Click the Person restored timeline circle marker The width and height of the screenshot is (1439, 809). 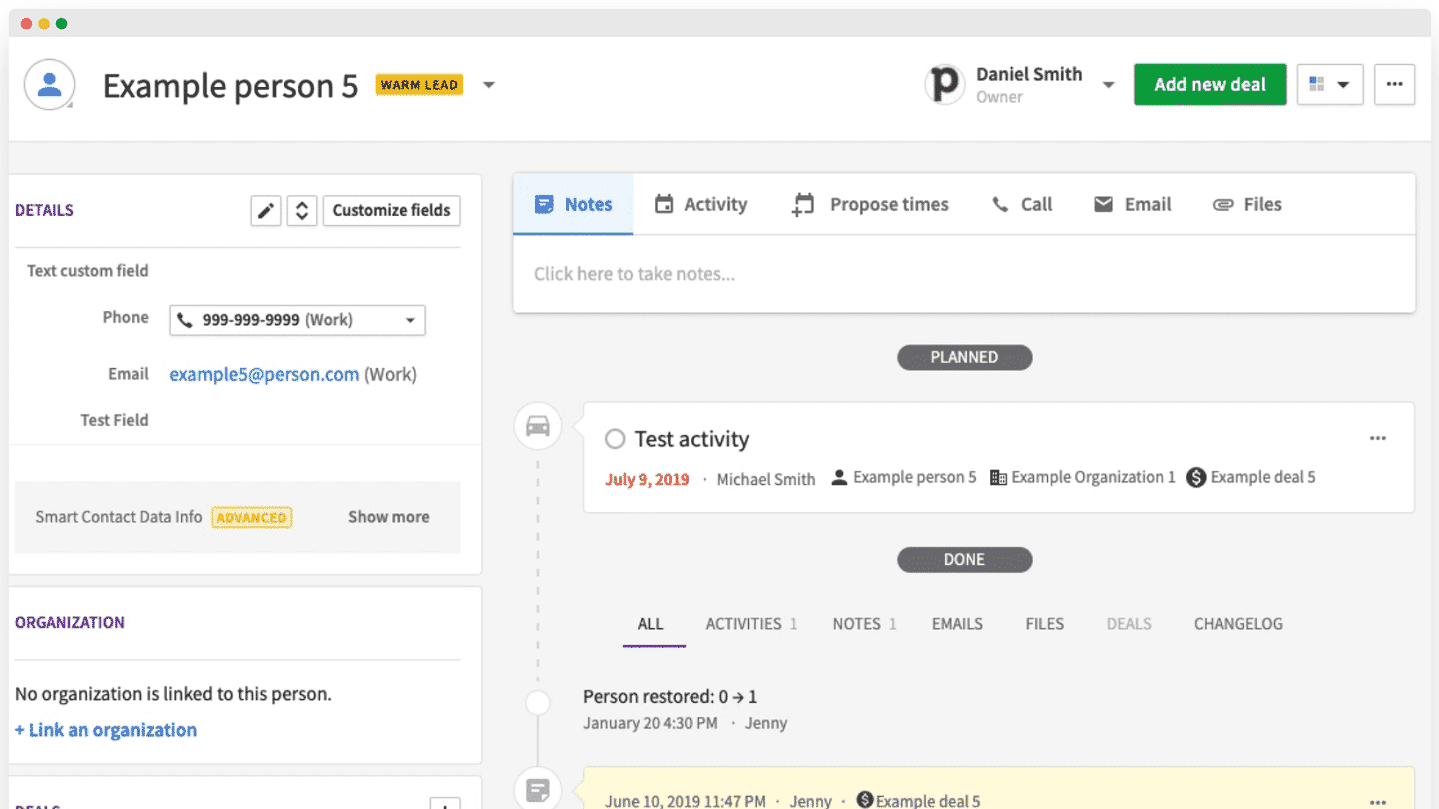click(x=538, y=702)
